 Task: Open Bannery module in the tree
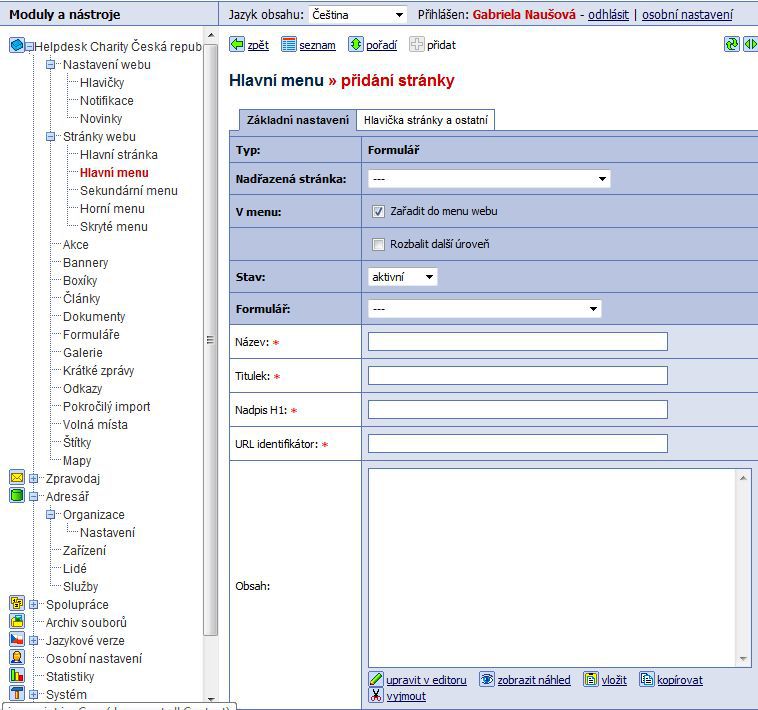tap(86, 262)
